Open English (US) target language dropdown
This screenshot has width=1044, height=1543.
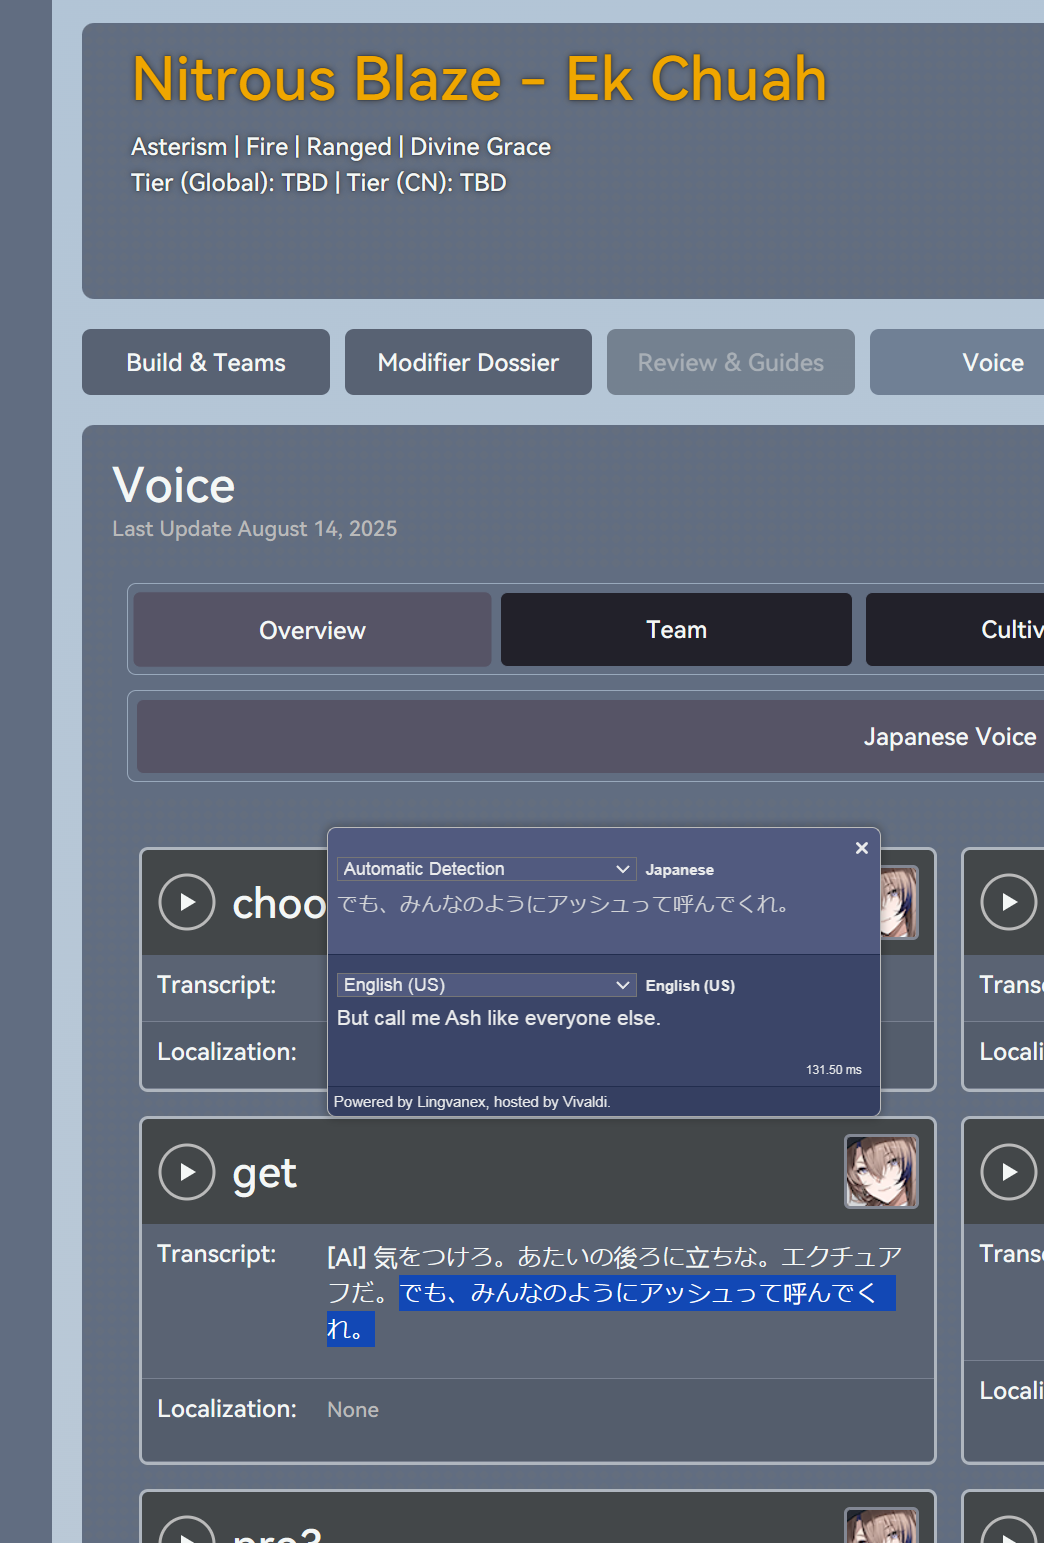pyautogui.click(x=487, y=985)
